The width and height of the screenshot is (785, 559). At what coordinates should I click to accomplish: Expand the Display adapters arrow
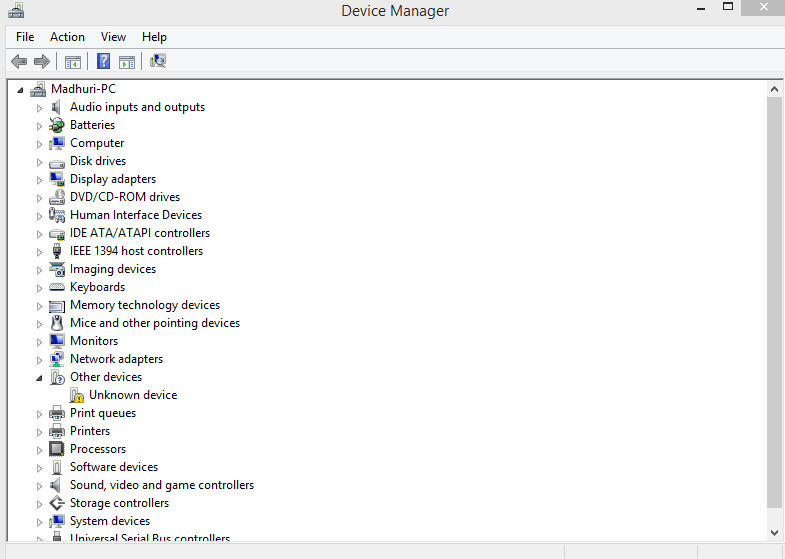[39, 180]
